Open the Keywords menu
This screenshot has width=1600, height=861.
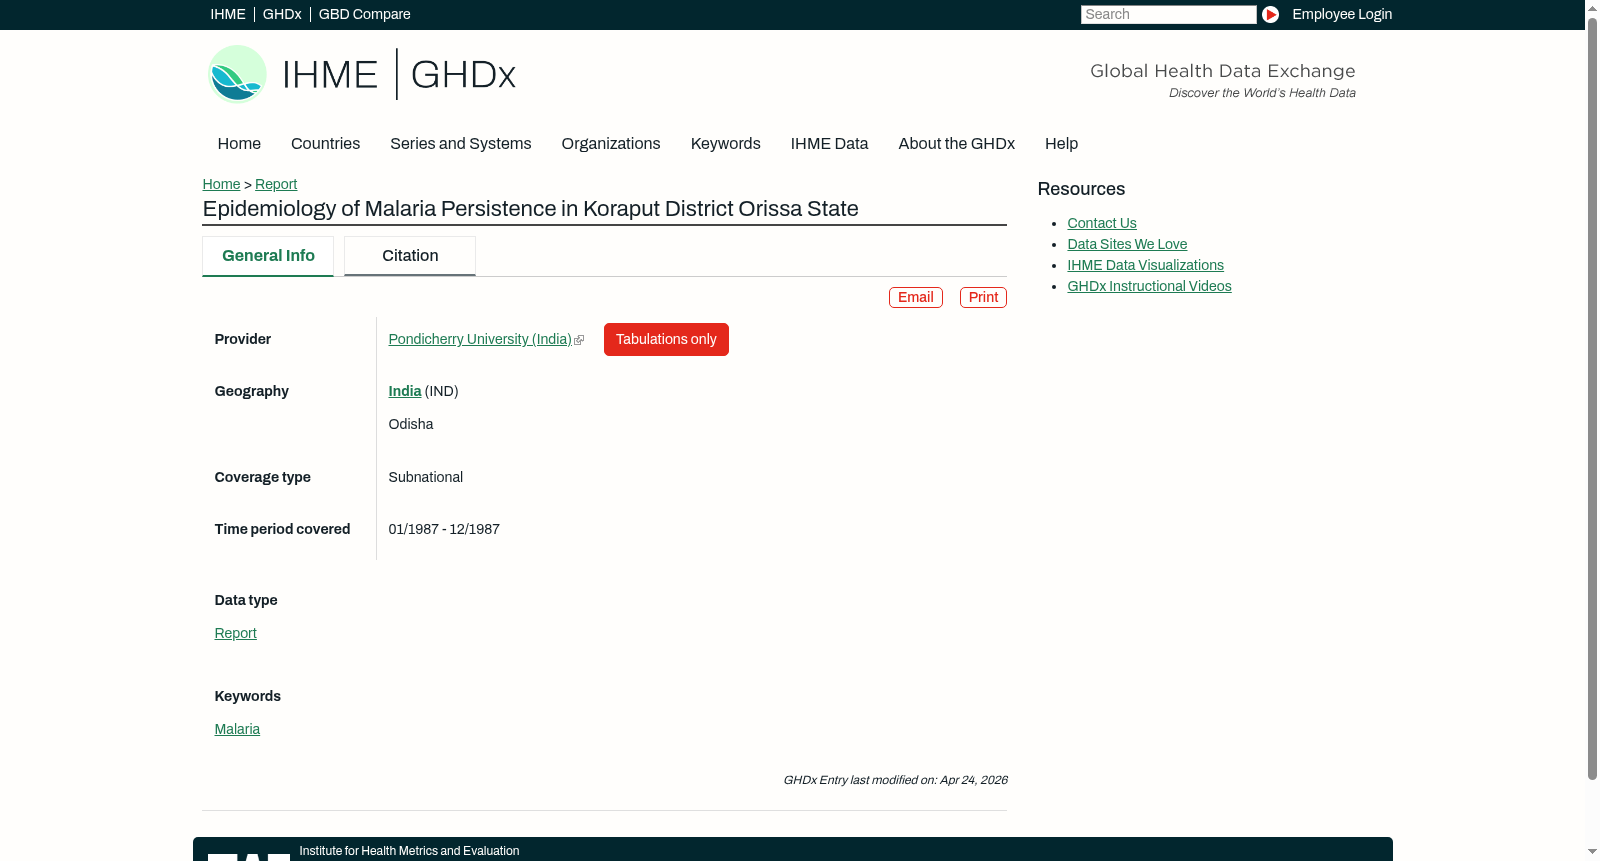[725, 144]
